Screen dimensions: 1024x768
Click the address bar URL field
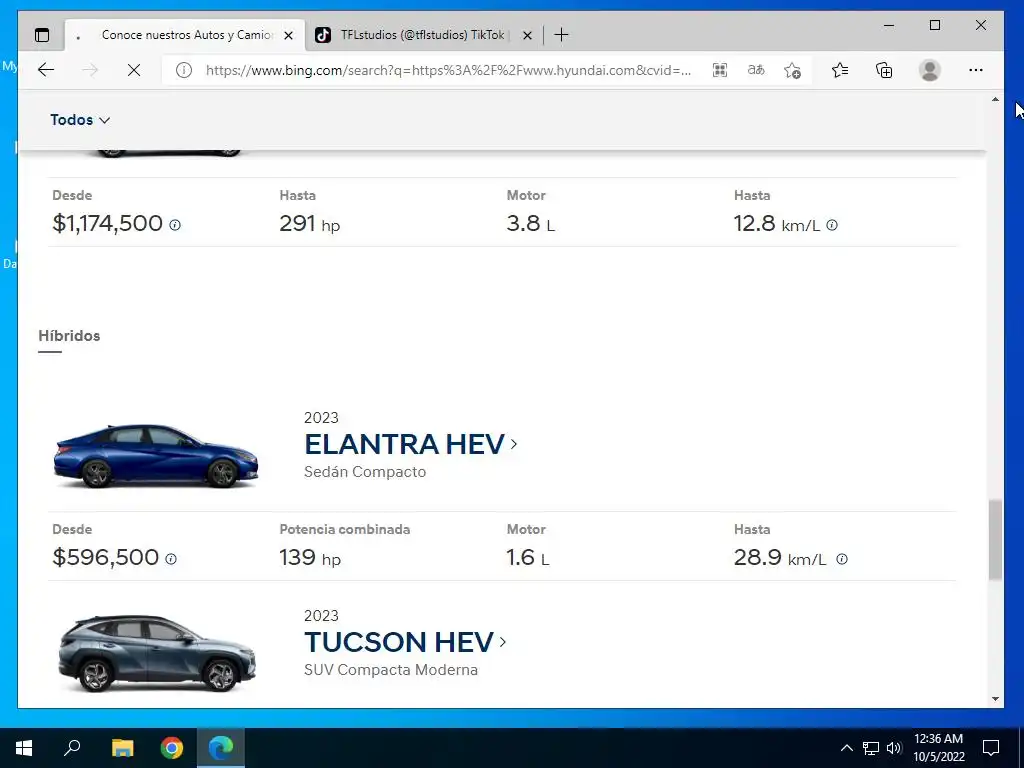pos(448,70)
